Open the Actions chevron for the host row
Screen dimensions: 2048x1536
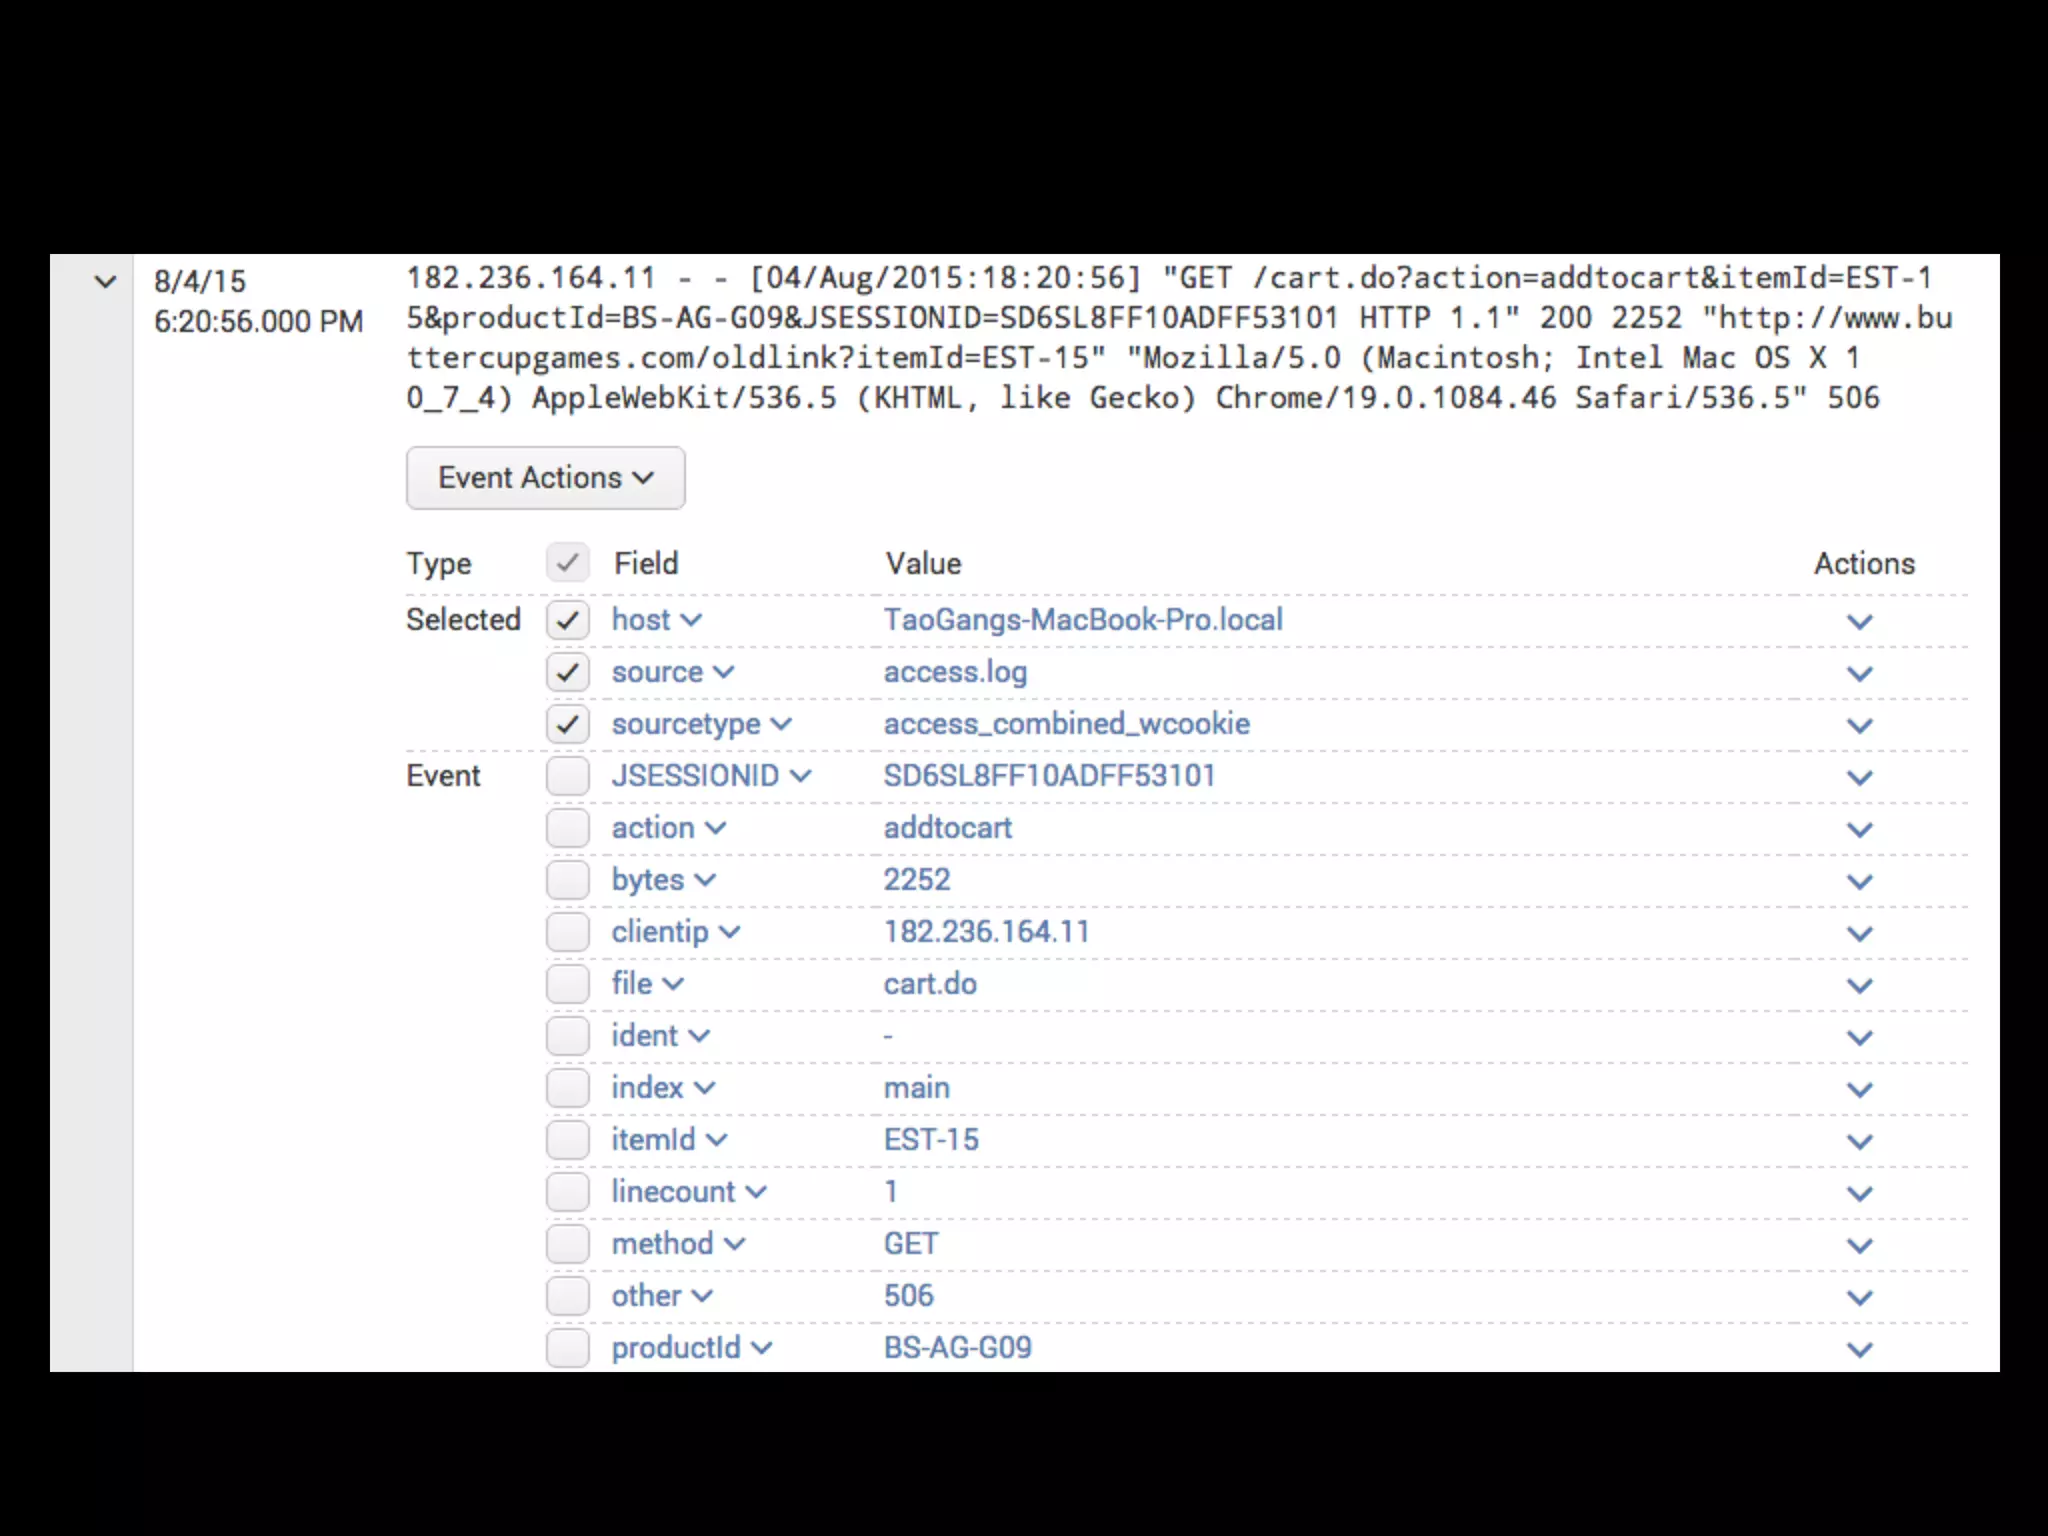pyautogui.click(x=1859, y=622)
